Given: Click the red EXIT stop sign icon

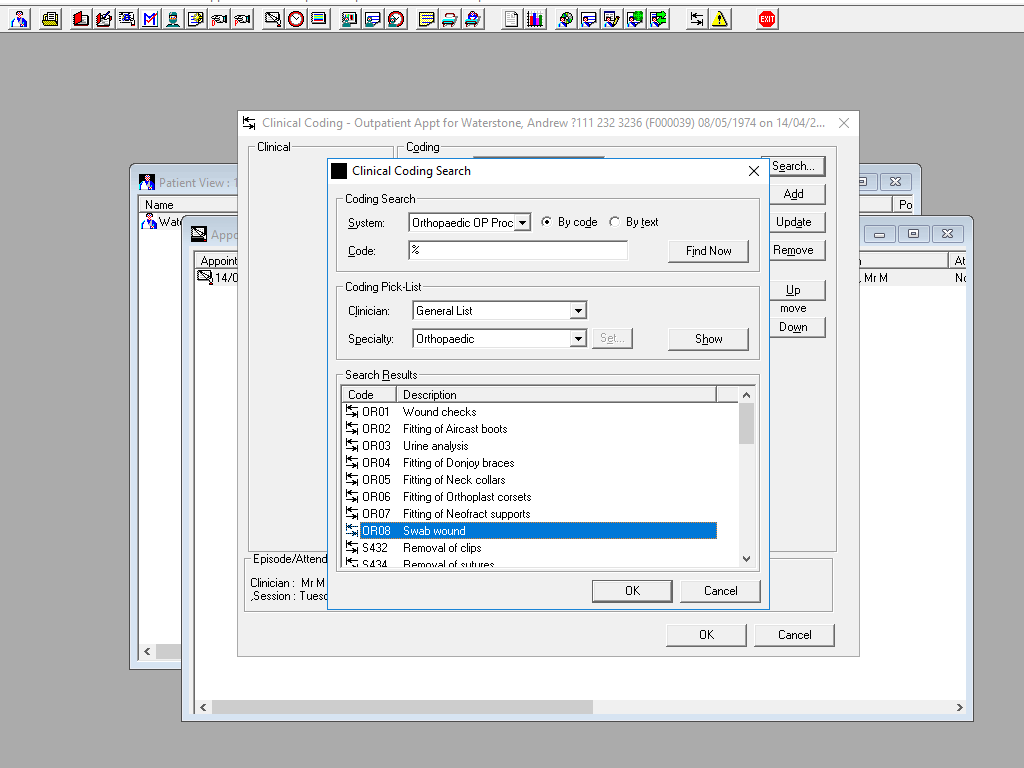Looking at the screenshot, I should (767, 19).
